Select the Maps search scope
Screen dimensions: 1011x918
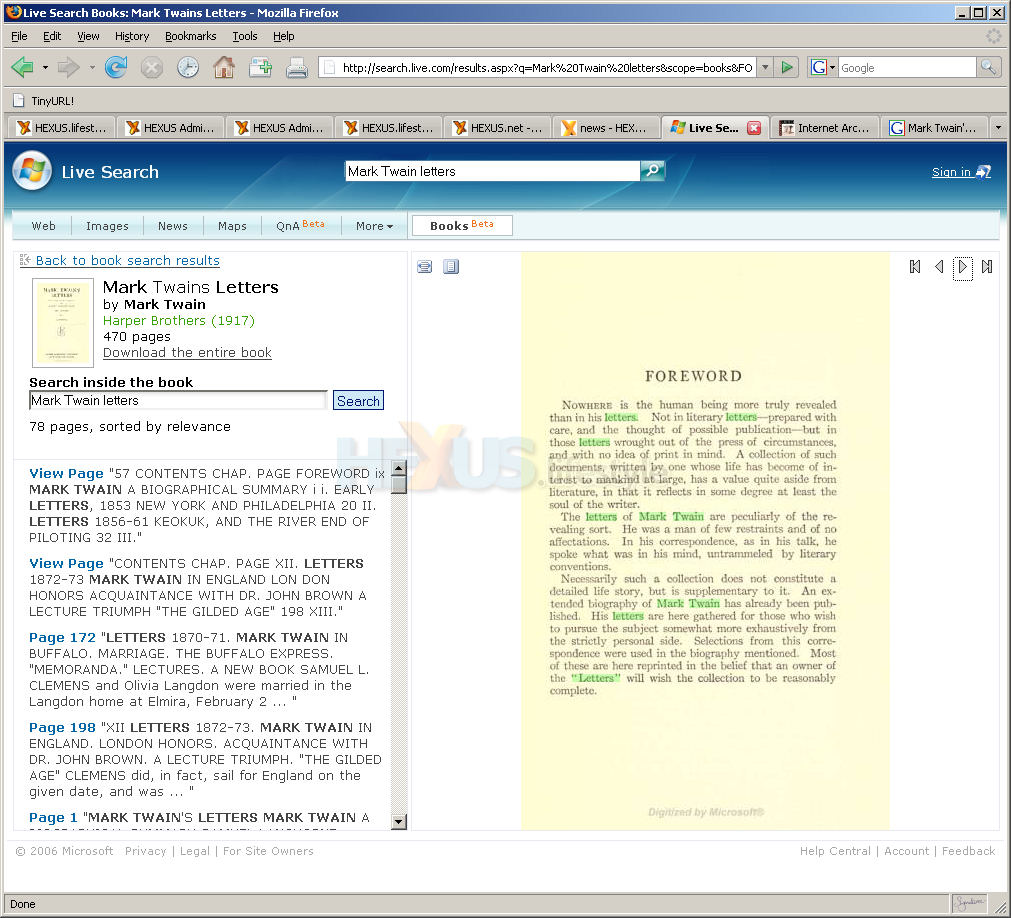pos(232,226)
